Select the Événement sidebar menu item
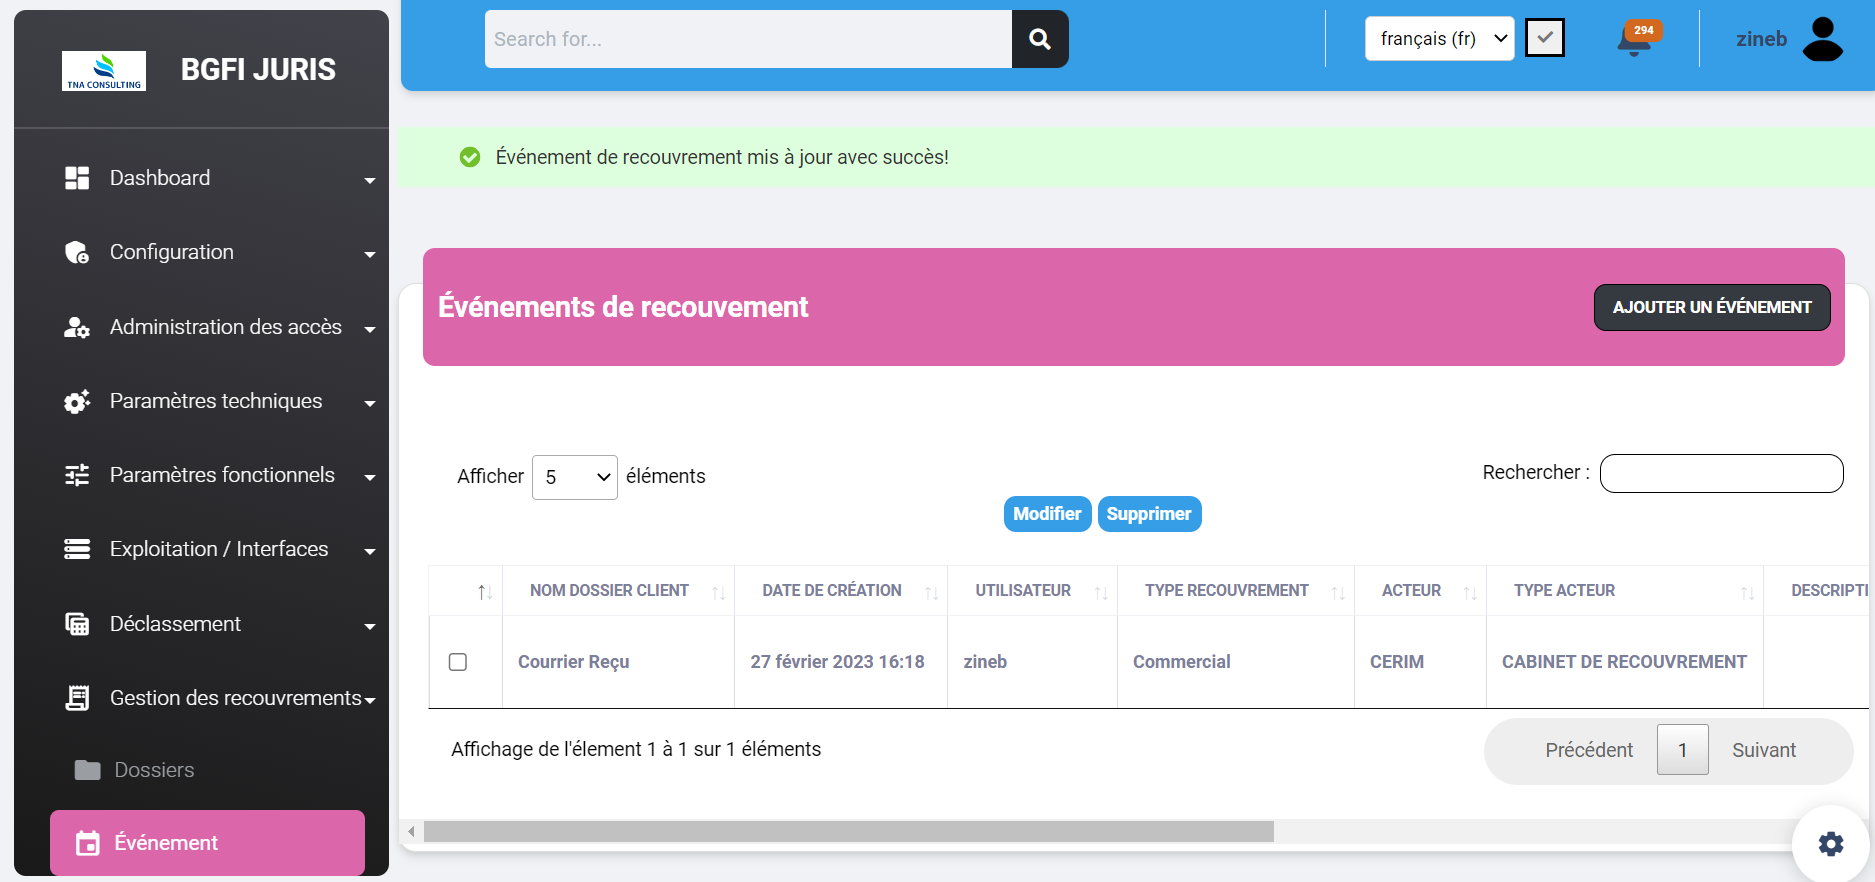The width and height of the screenshot is (1875, 882). tap(207, 843)
